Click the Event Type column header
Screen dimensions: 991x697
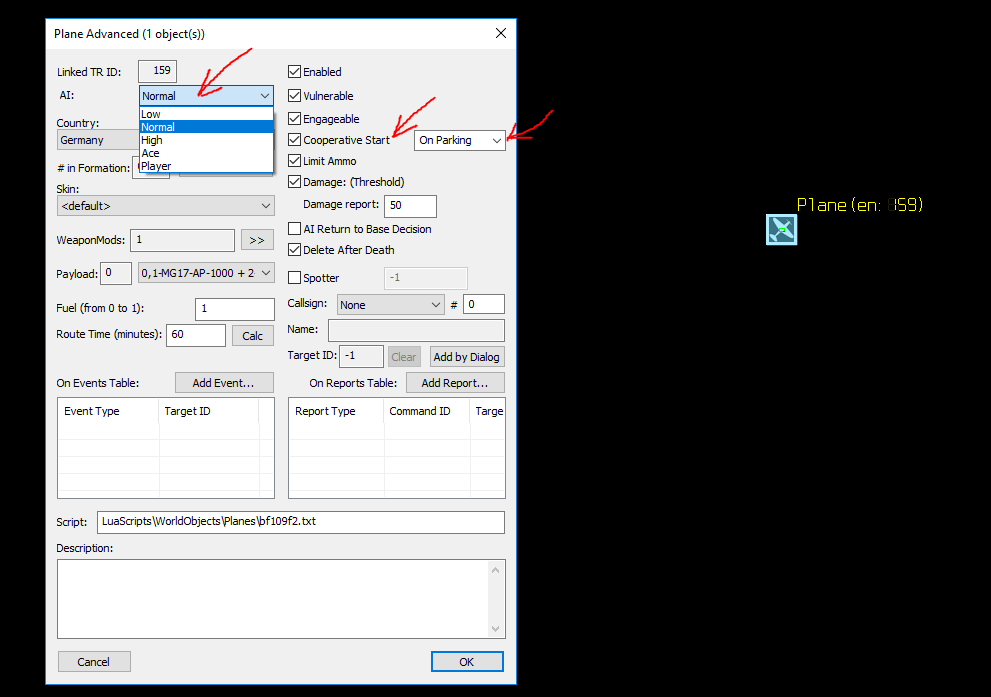[108, 411]
